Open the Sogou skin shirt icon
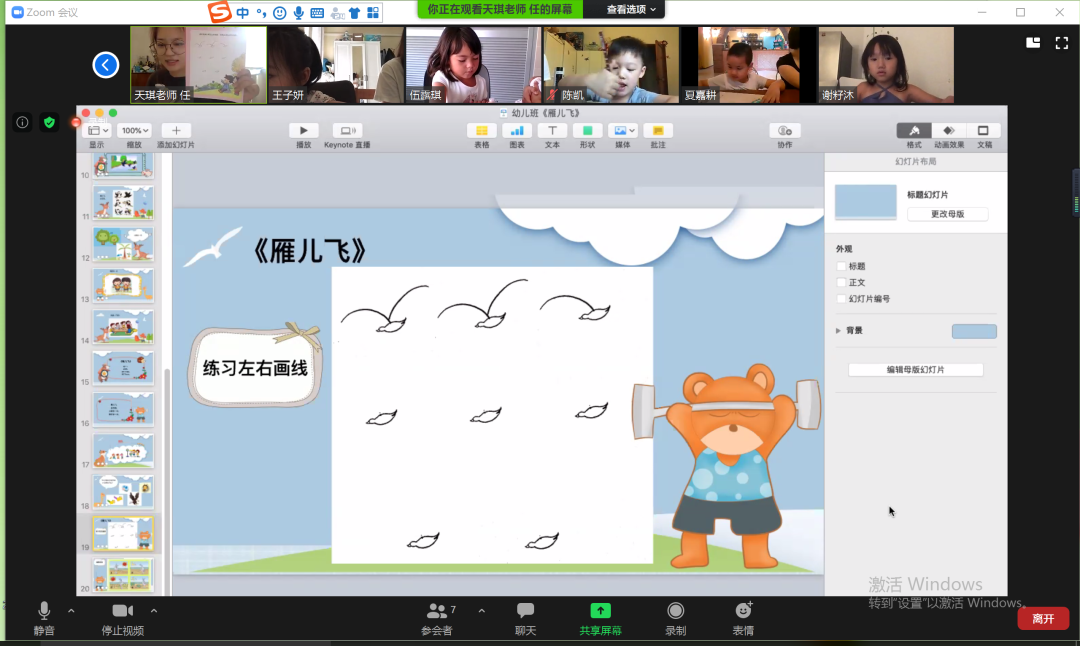 [x=354, y=12]
